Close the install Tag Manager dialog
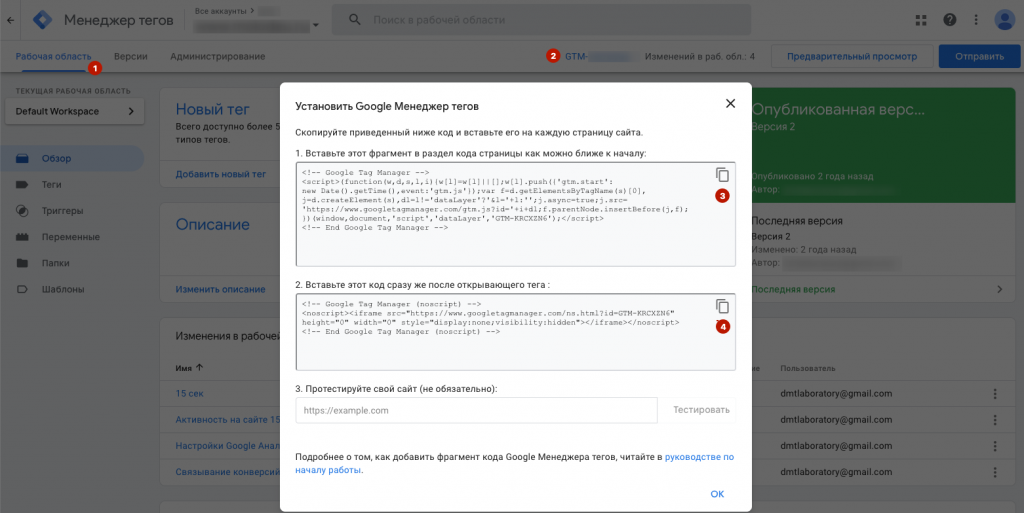 point(730,103)
